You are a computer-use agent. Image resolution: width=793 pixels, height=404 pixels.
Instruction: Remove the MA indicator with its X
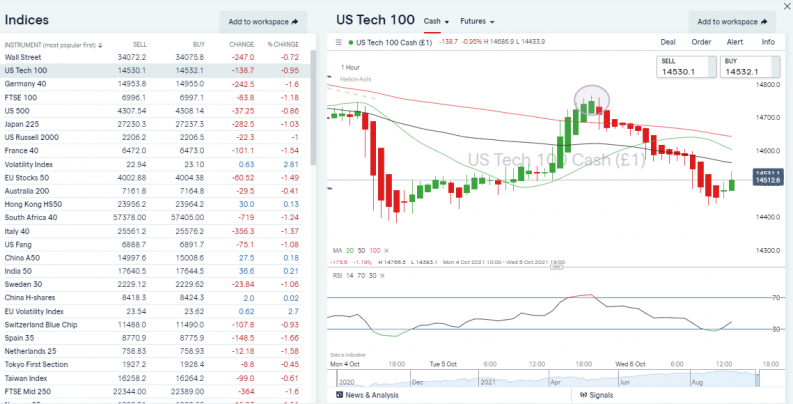coord(386,250)
